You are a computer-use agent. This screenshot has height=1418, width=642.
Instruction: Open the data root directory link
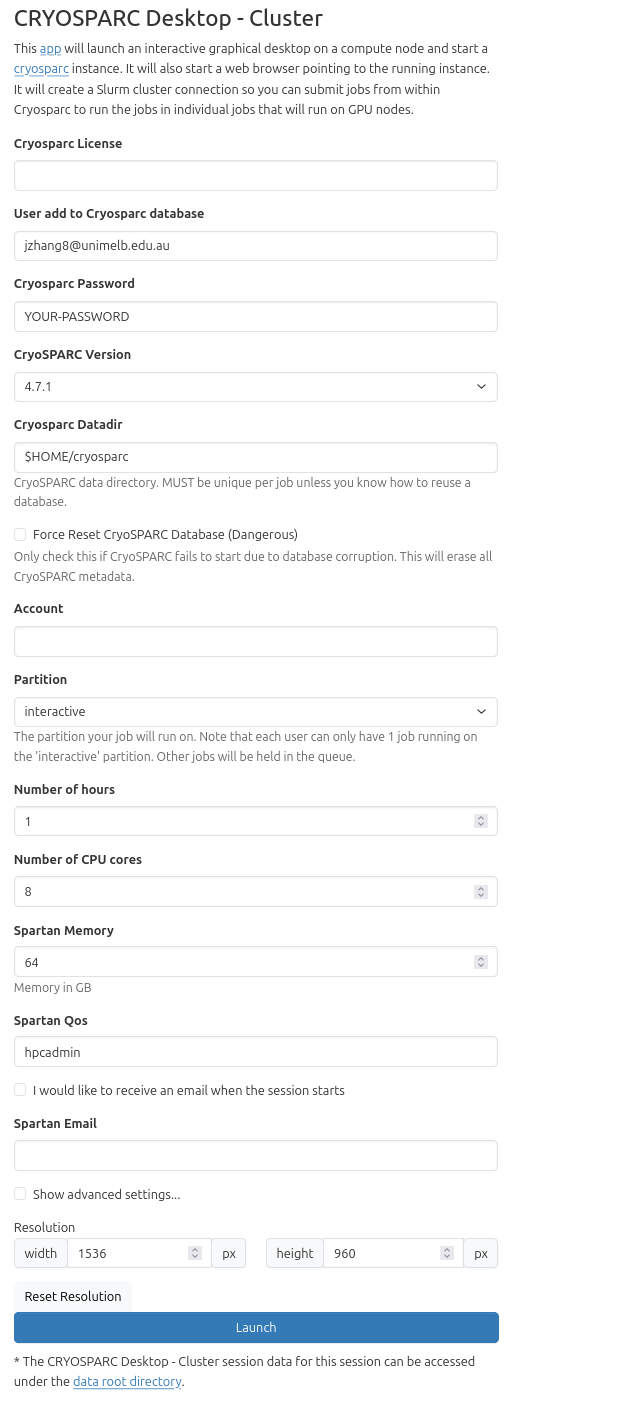tap(127, 1382)
